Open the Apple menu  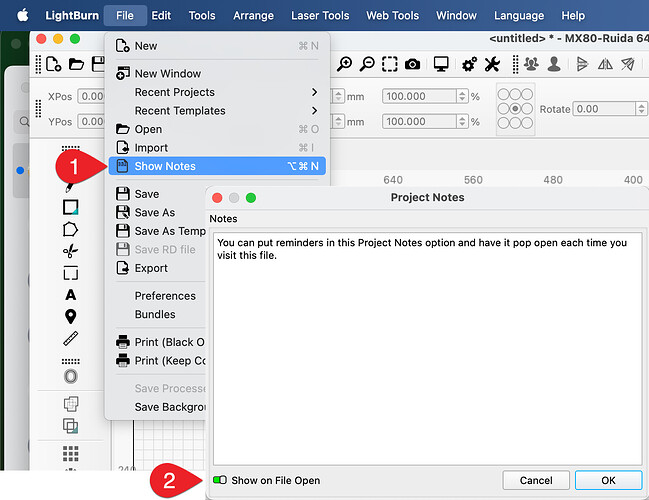click(23, 15)
